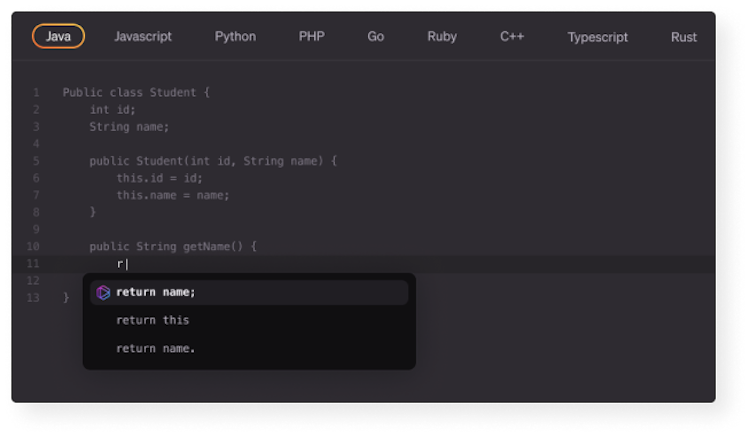Screen dimensions: 750x437
Task: Switch to the Javascript tab
Action: 143,36
